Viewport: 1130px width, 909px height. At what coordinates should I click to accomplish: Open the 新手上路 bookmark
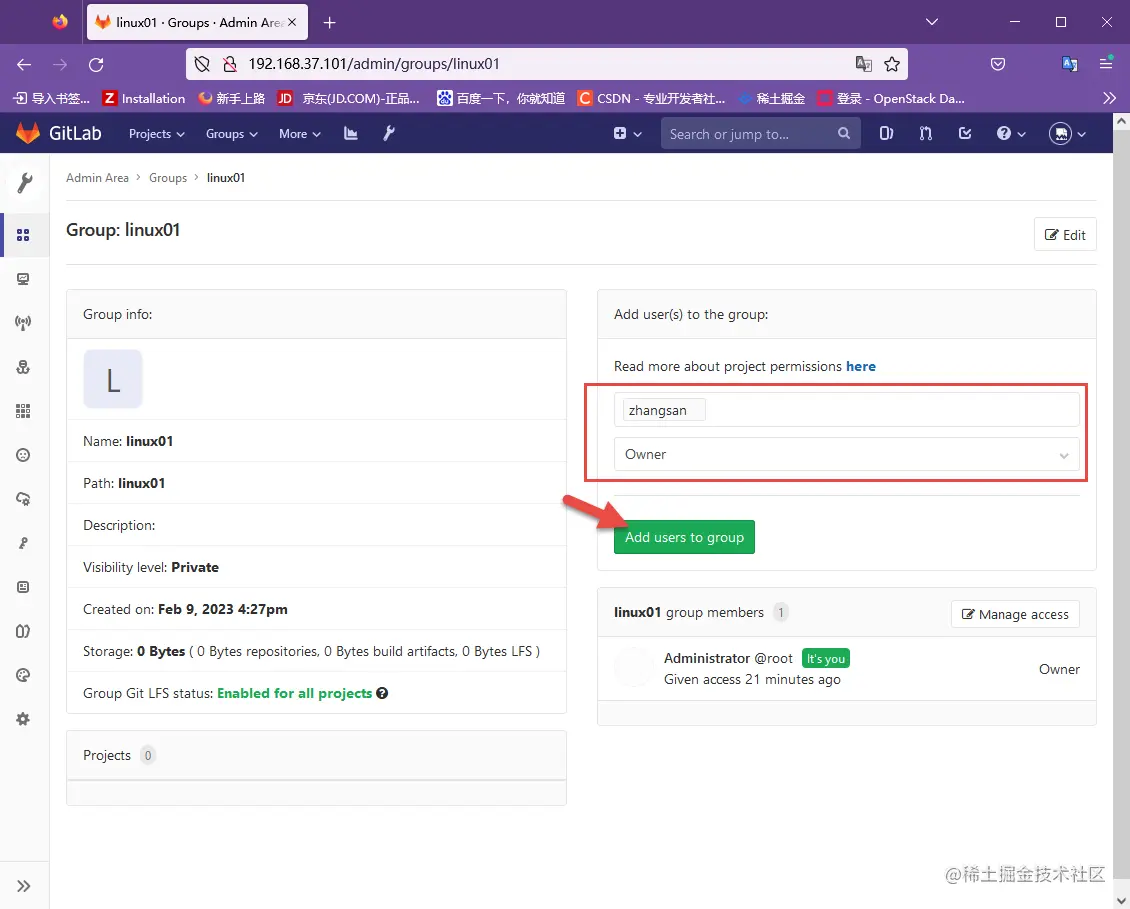[231, 98]
